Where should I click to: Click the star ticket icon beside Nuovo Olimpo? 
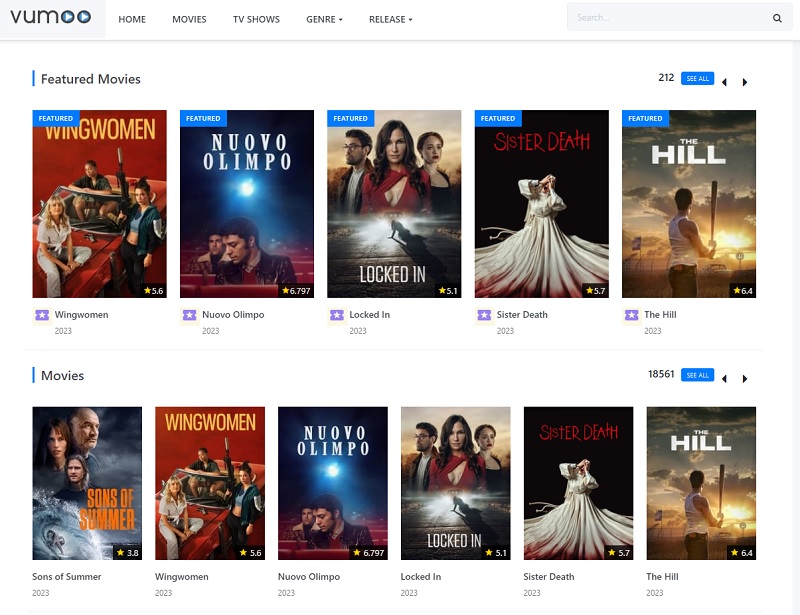coord(189,315)
